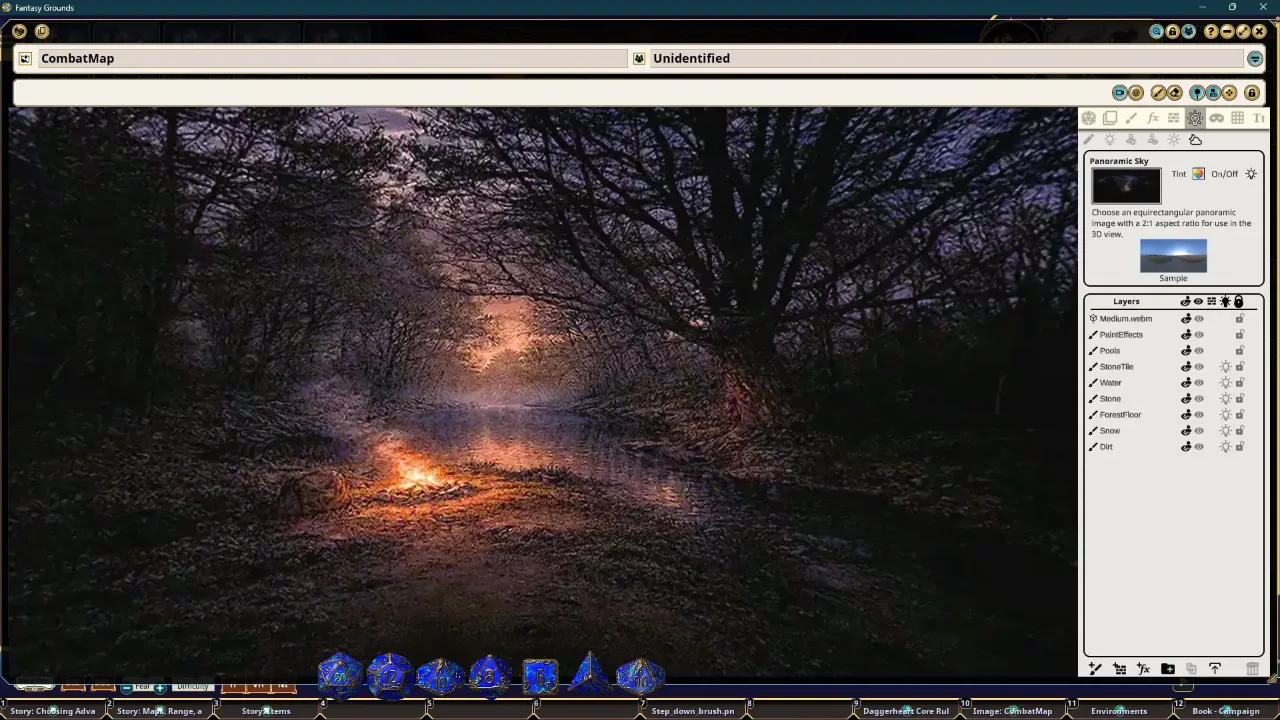
Task: Select the cloud sky sub-tool
Action: [x=1195, y=140]
